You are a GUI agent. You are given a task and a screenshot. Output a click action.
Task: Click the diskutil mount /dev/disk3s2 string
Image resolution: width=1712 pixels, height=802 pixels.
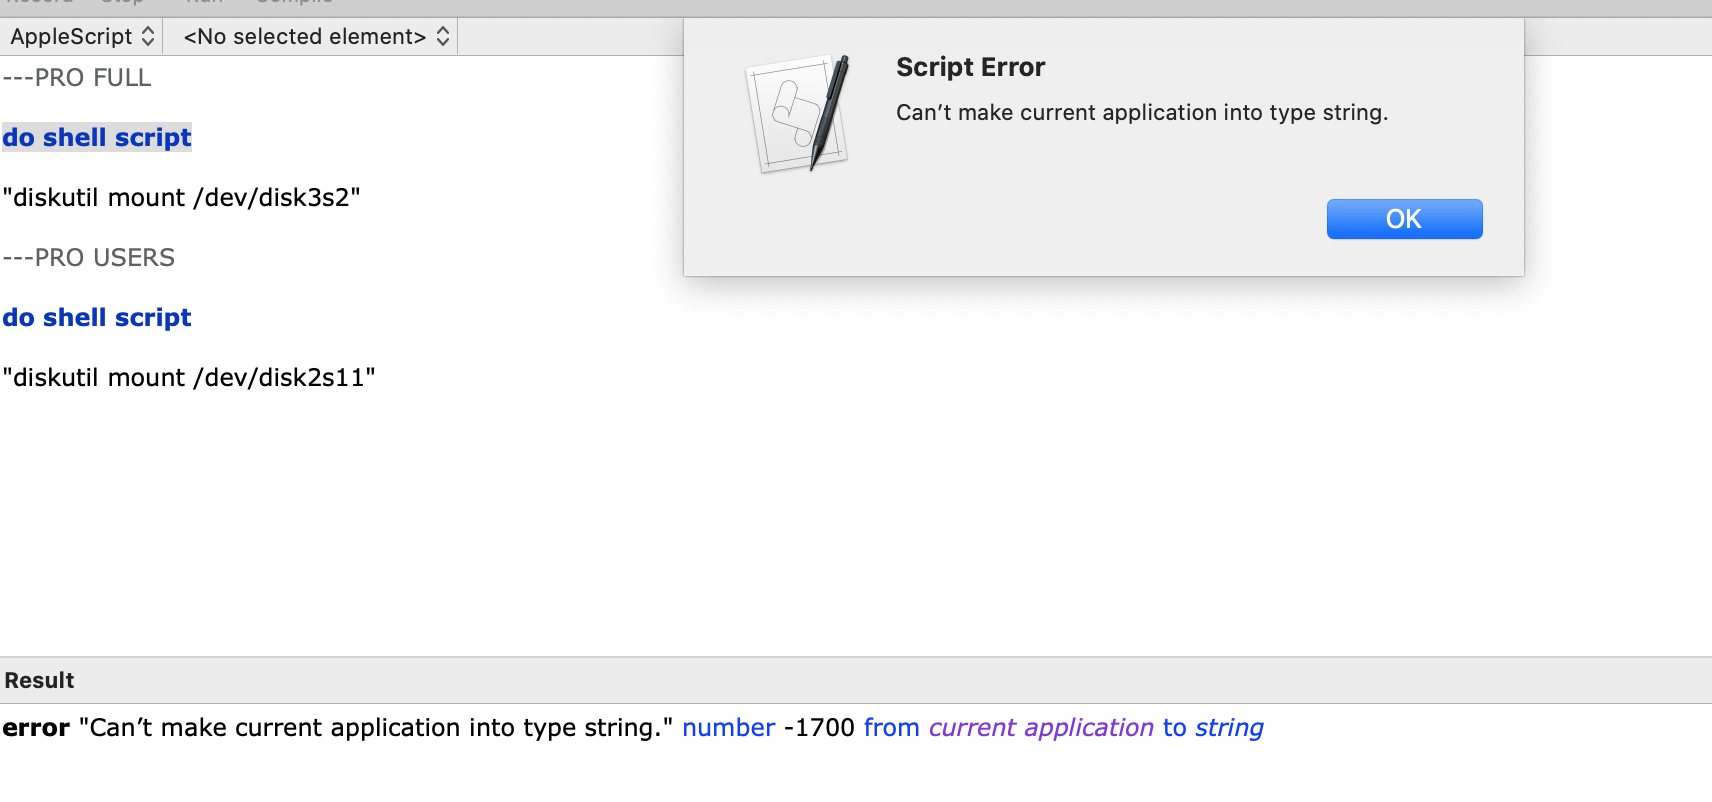[181, 198]
